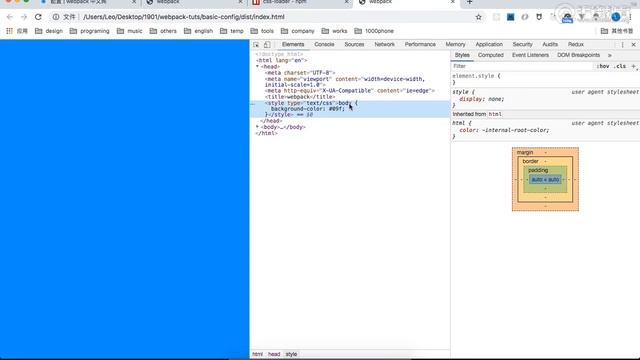The width and height of the screenshot is (640, 360).
Task: Open the DOM Breakpoints sub-tab
Action: click(x=578, y=55)
